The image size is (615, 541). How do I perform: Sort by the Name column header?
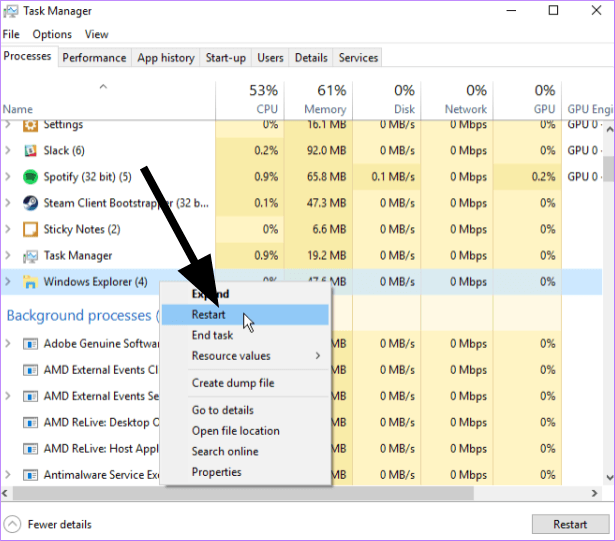(x=108, y=100)
